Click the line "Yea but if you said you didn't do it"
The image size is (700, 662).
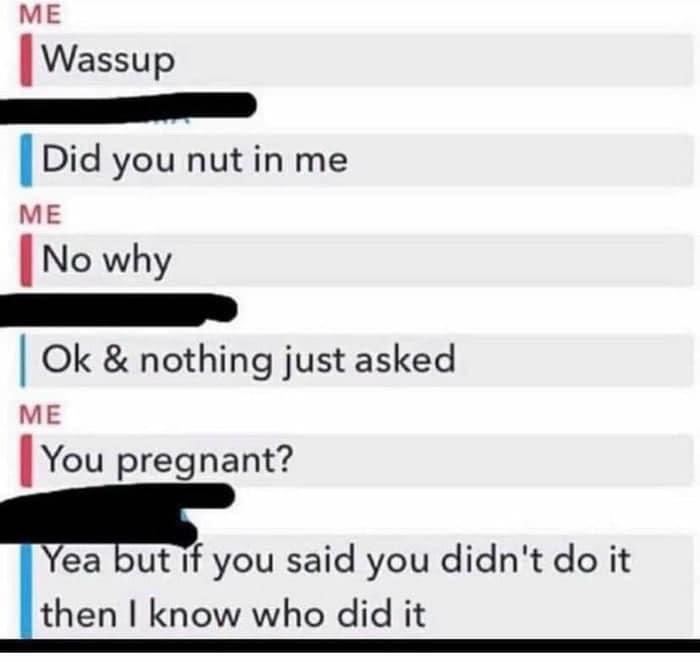336,560
